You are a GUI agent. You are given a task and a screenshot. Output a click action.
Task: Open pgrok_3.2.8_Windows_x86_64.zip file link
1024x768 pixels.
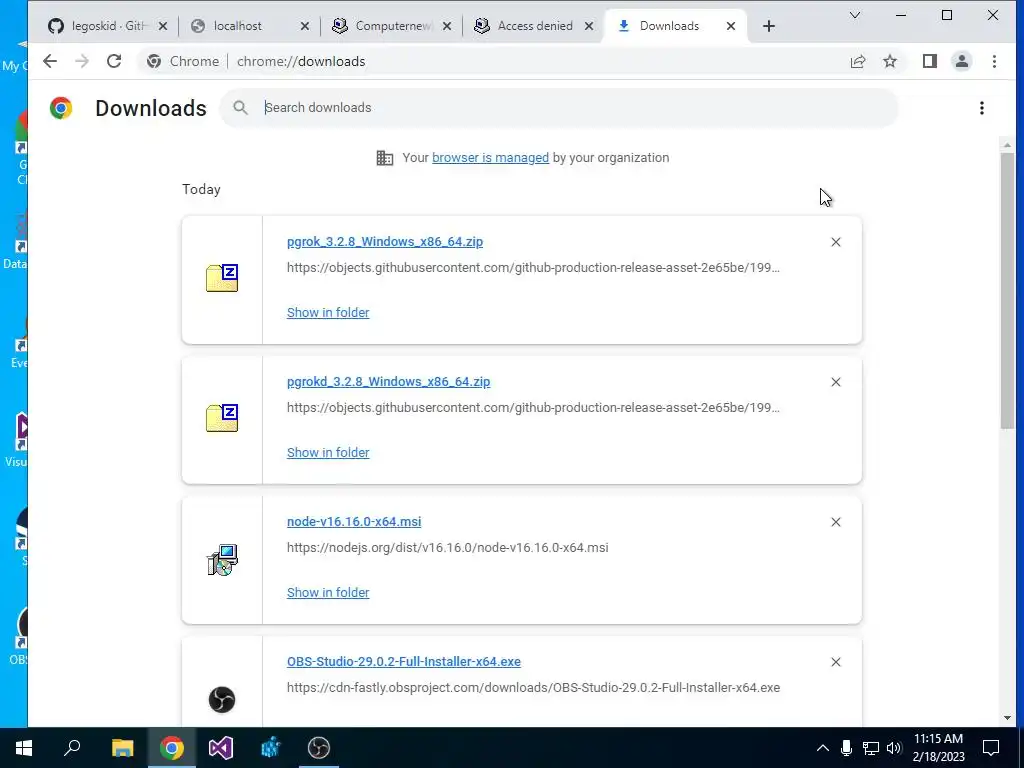(385, 242)
